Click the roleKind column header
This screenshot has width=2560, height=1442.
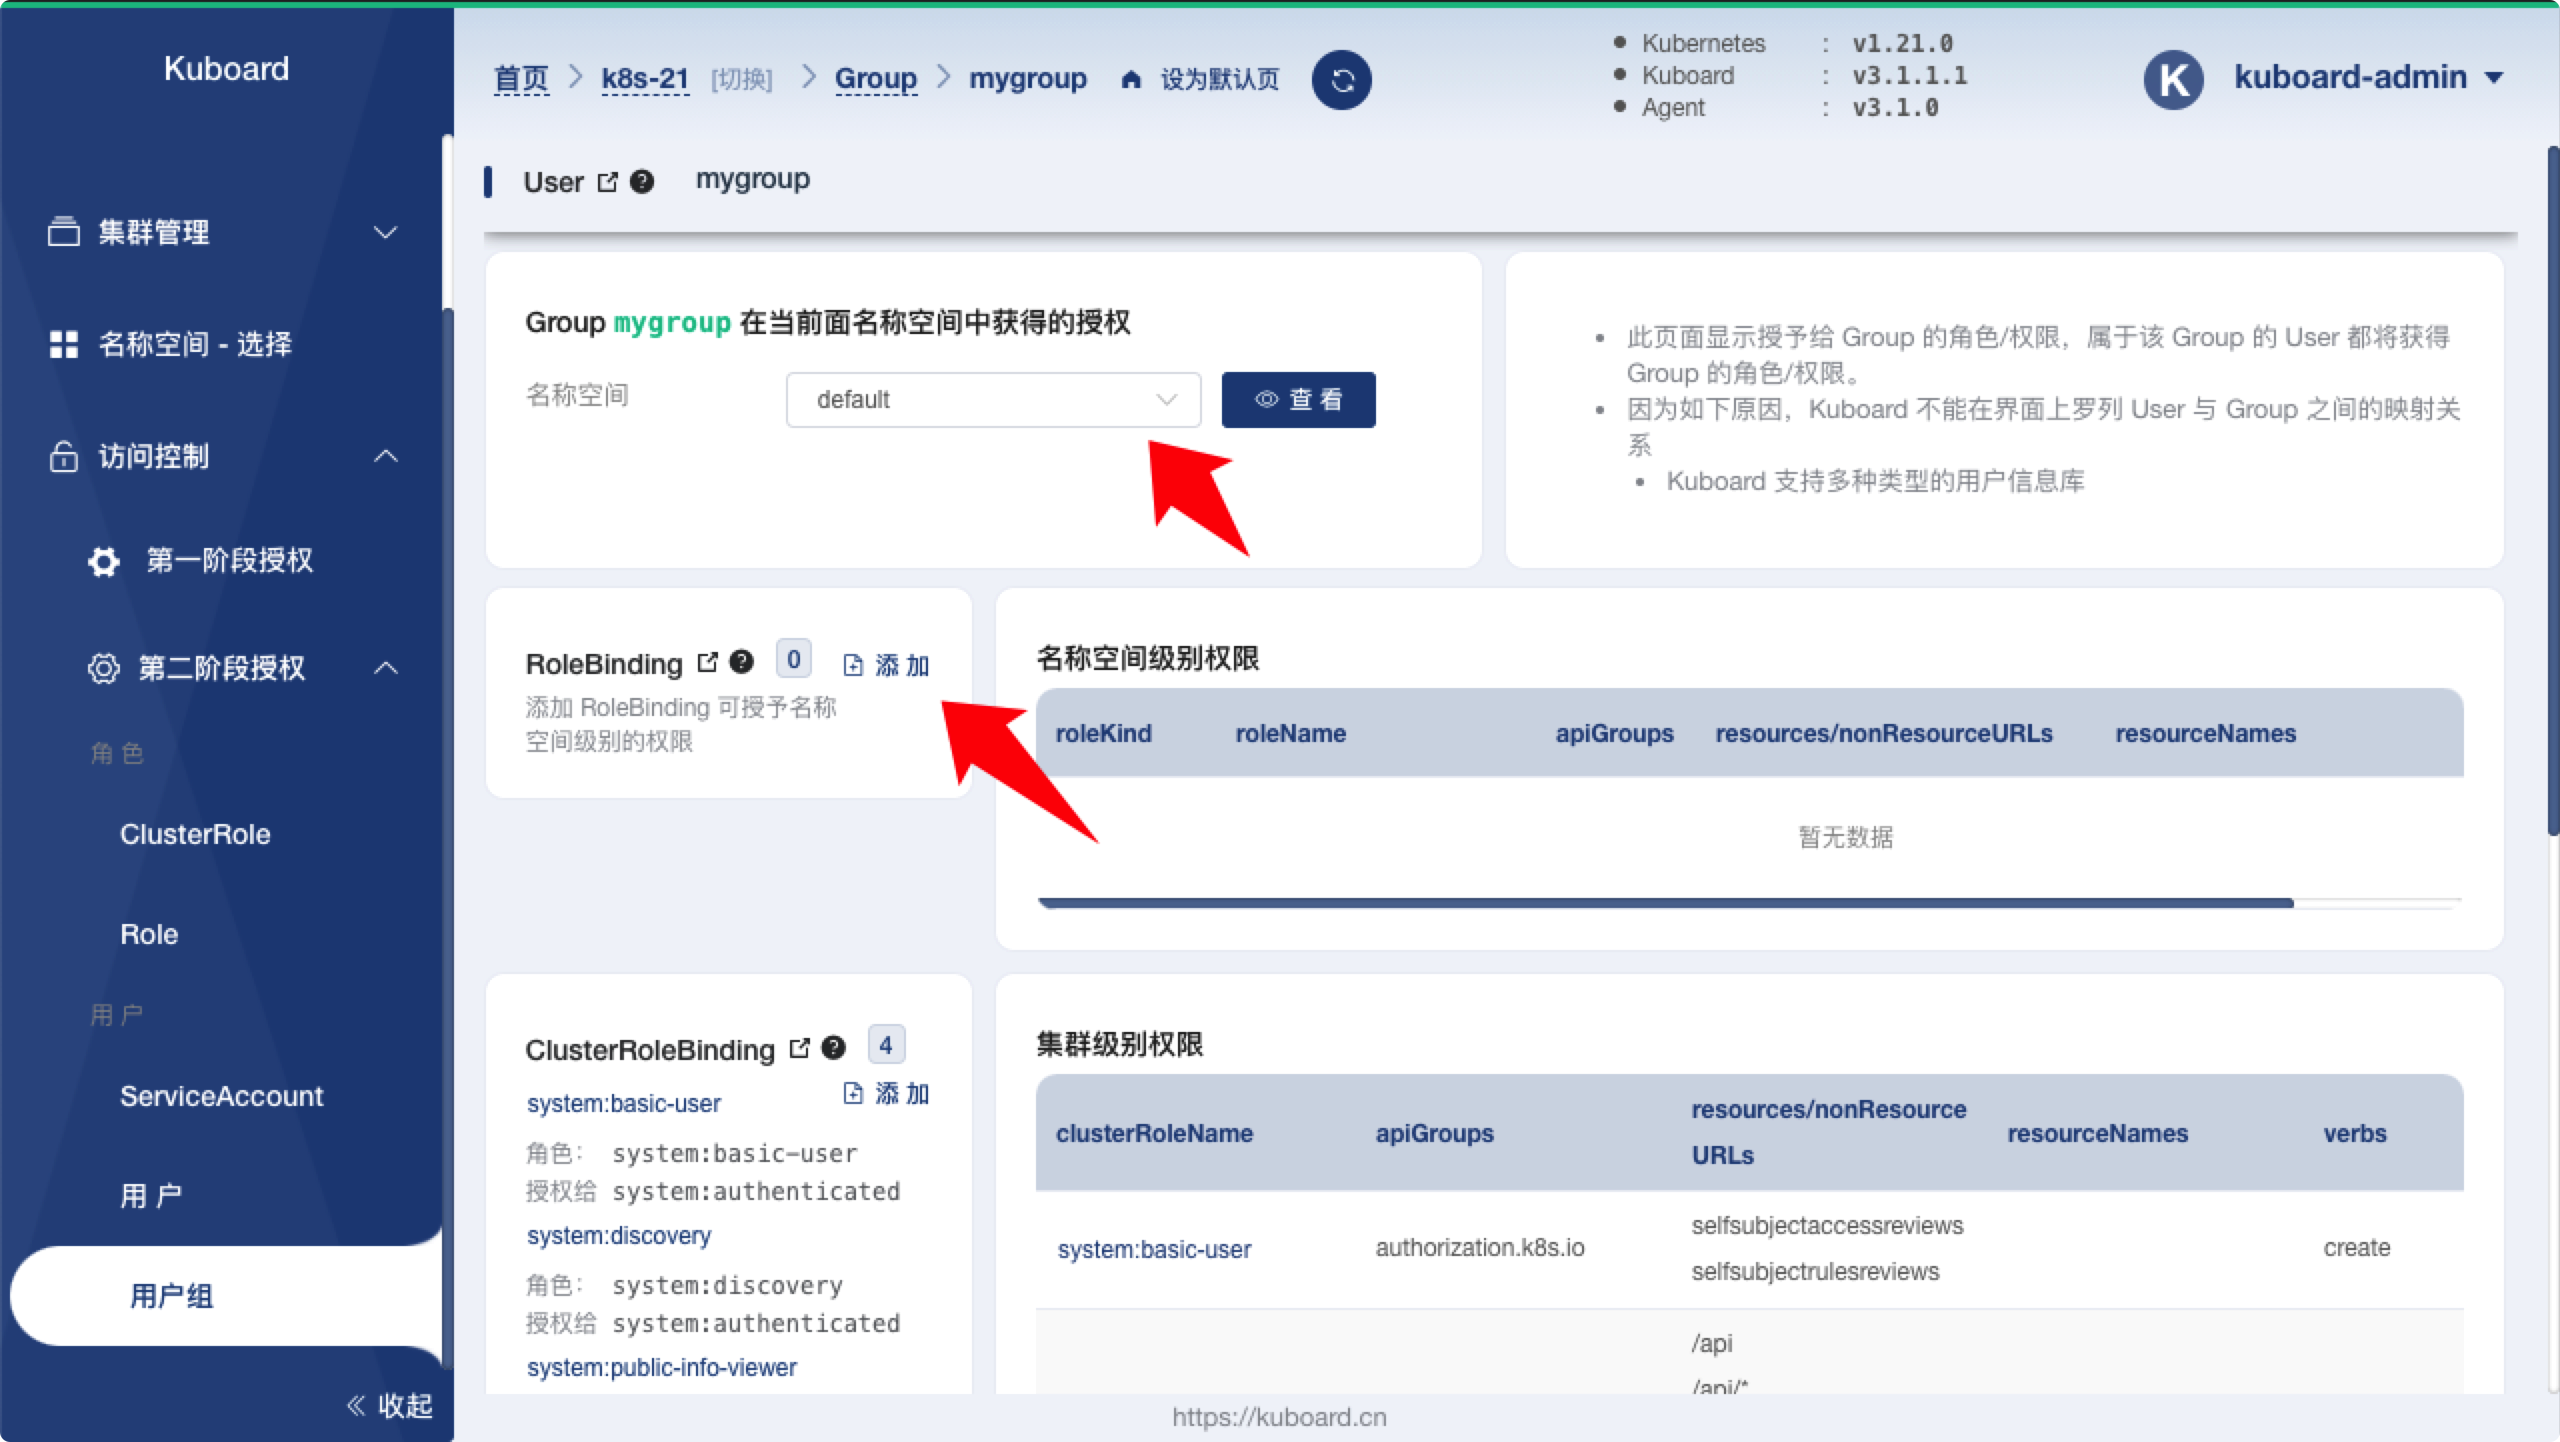pyautogui.click(x=1103, y=734)
